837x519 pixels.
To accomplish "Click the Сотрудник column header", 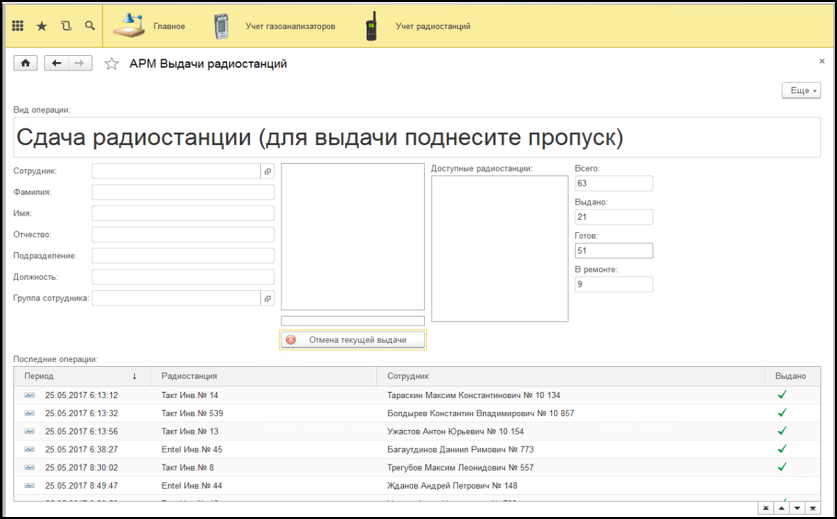I will 571,376.
